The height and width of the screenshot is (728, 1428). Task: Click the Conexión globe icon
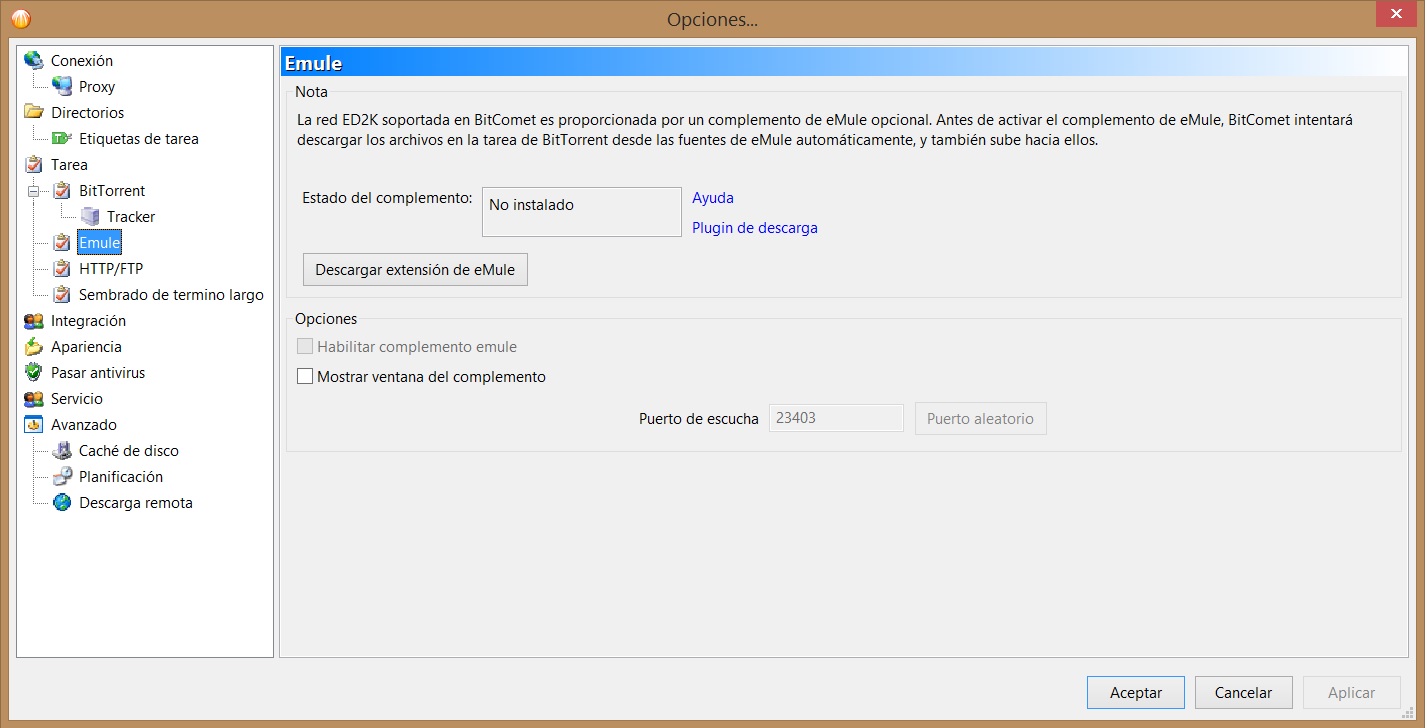coord(34,60)
